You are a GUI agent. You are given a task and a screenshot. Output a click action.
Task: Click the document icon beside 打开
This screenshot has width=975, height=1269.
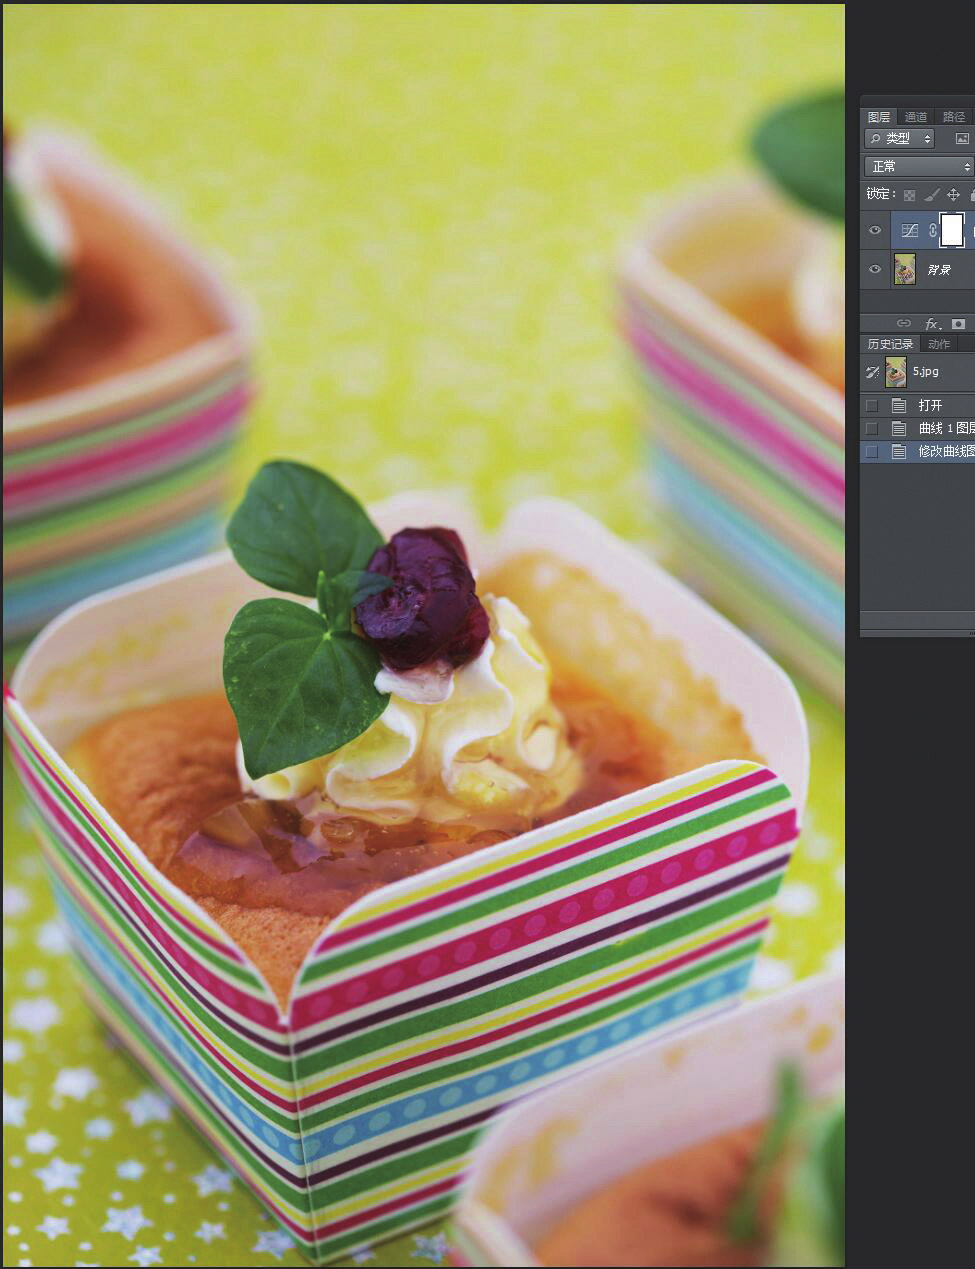(x=899, y=405)
